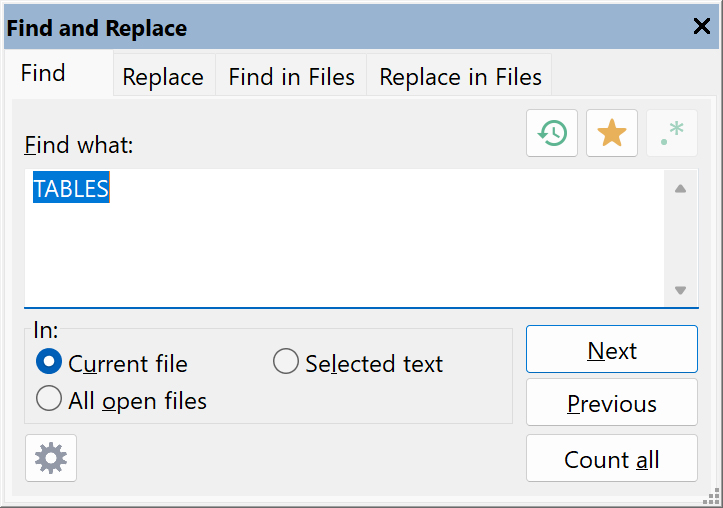Click the scroll up arrow in the Find box
The width and height of the screenshot is (723, 508).
pos(680,189)
